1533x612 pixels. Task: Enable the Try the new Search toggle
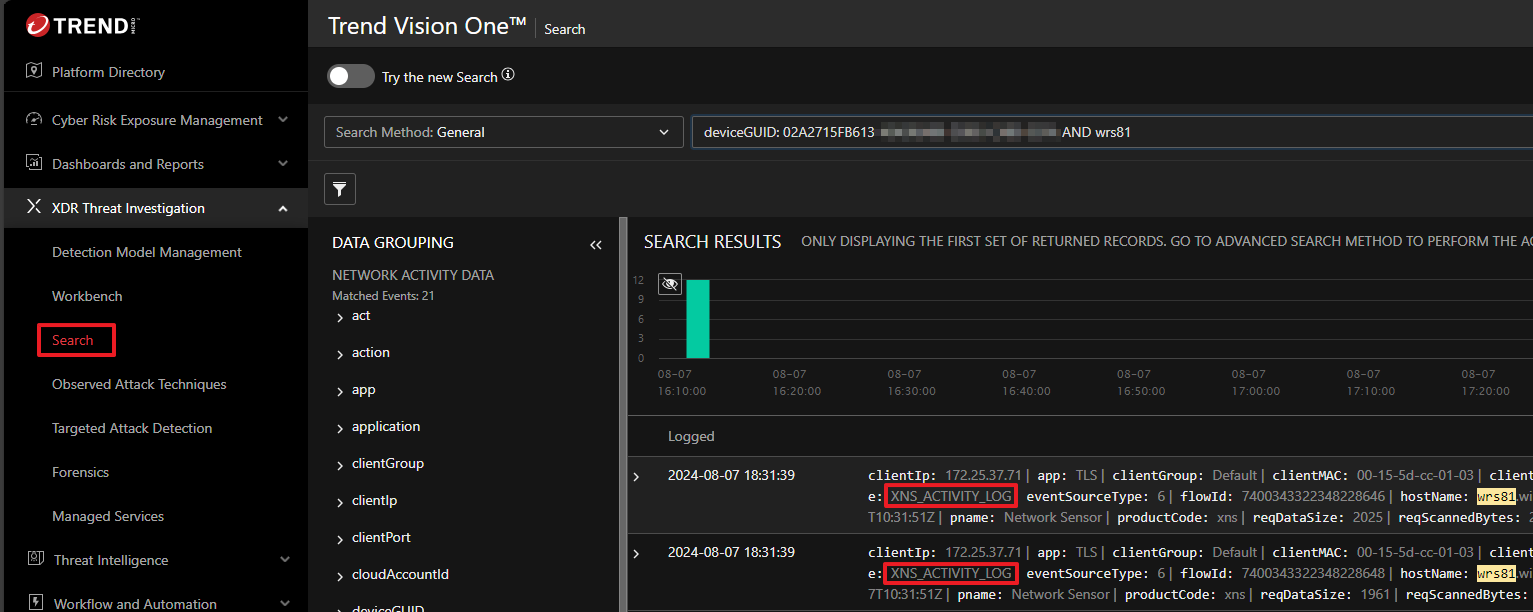pyautogui.click(x=350, y=76)
